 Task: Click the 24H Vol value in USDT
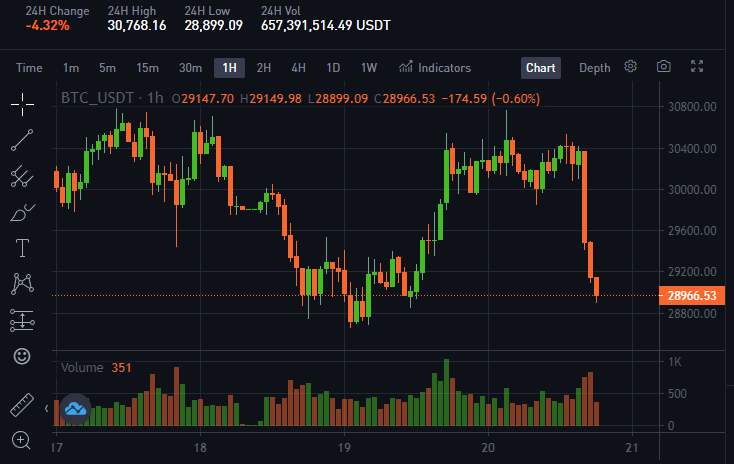(x=325, y=25)
